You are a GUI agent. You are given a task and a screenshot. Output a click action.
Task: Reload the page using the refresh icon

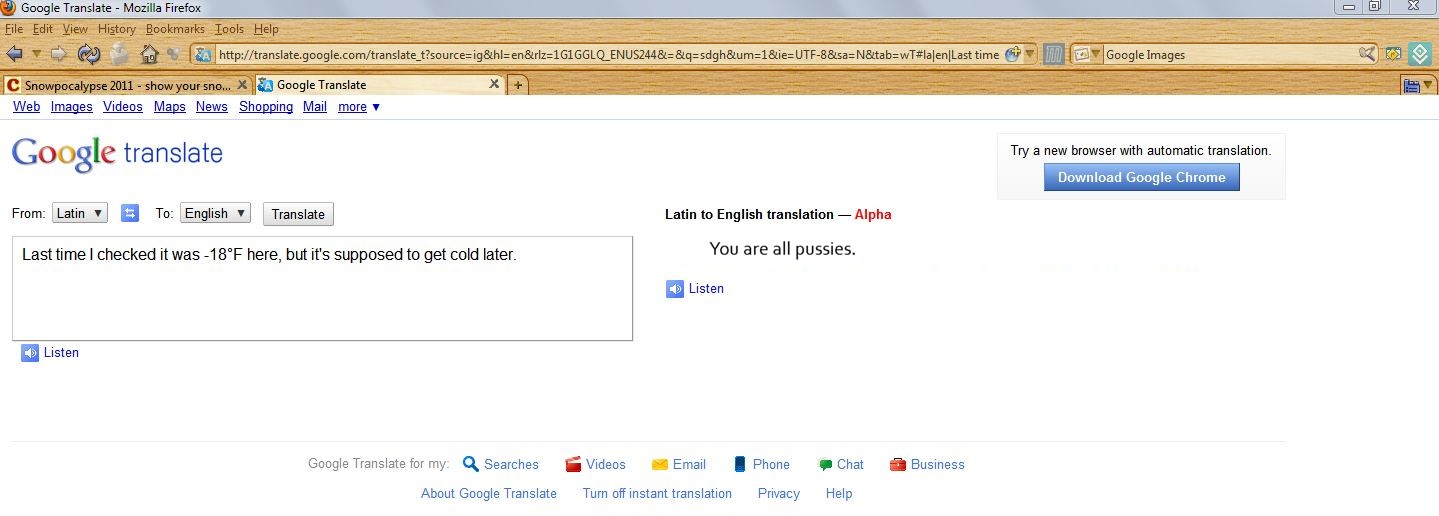tap(89, 54)
